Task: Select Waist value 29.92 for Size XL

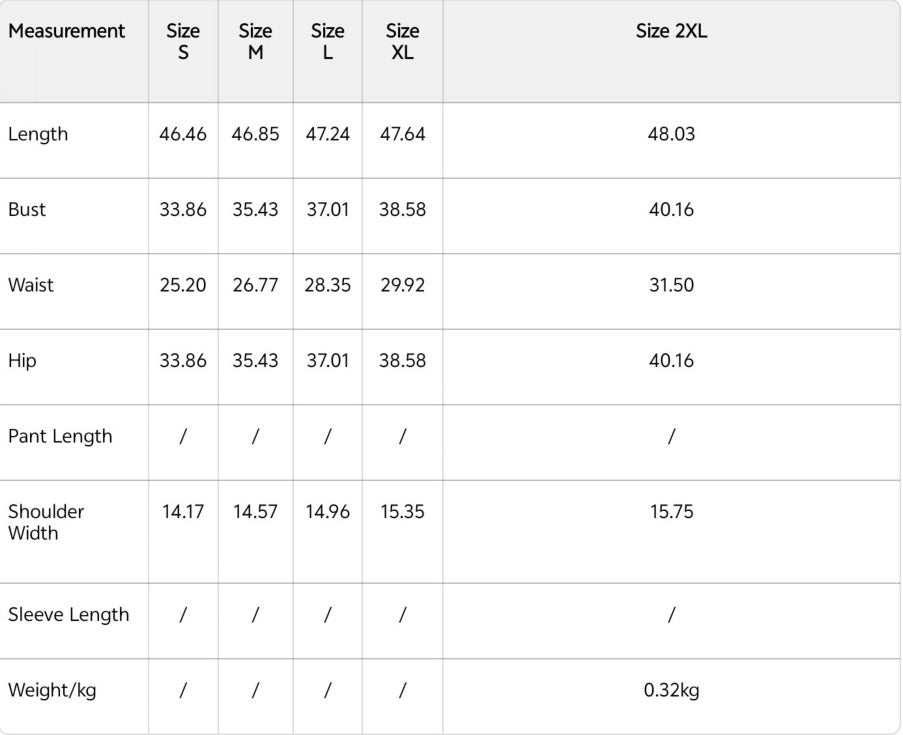Action: coord(402,285)
